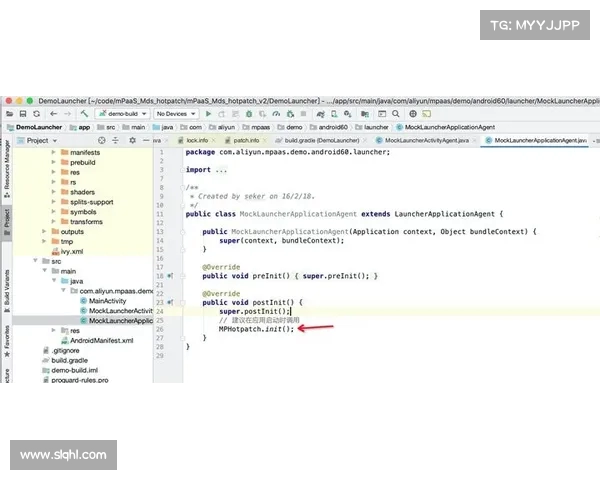Click the Attach Debugger to Process icon
This screenshot has height=480, width=600.
290,114
